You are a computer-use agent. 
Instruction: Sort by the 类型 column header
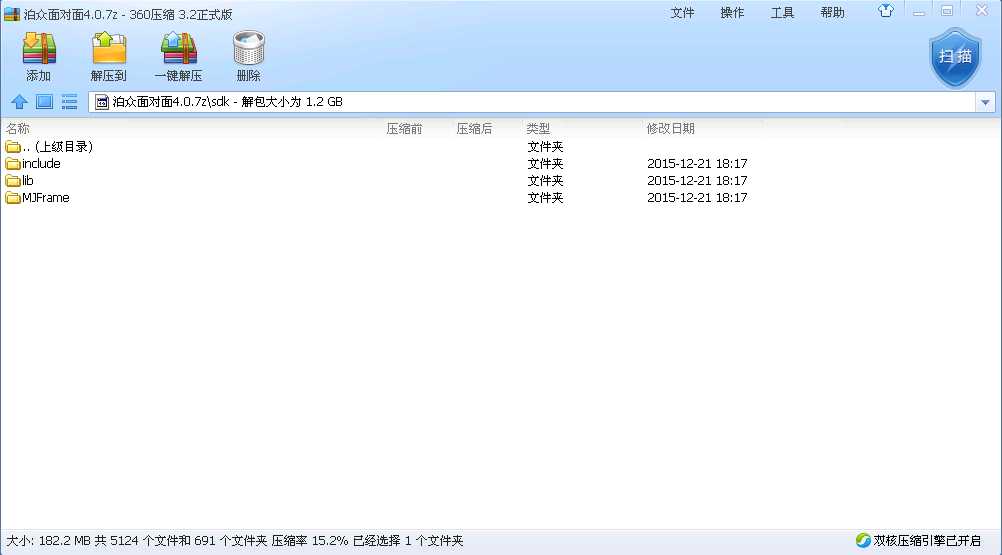pos(538,129)
